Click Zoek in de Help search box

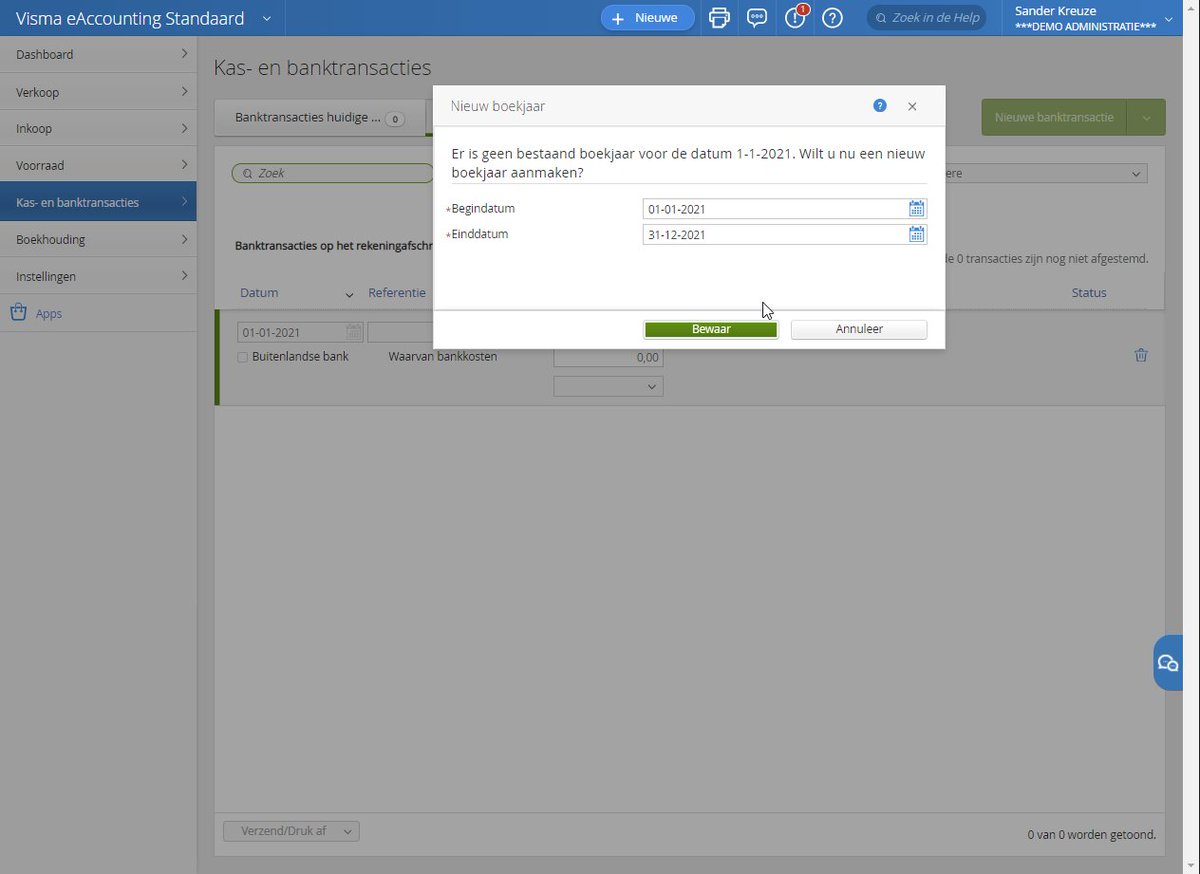tap(926, 18)
